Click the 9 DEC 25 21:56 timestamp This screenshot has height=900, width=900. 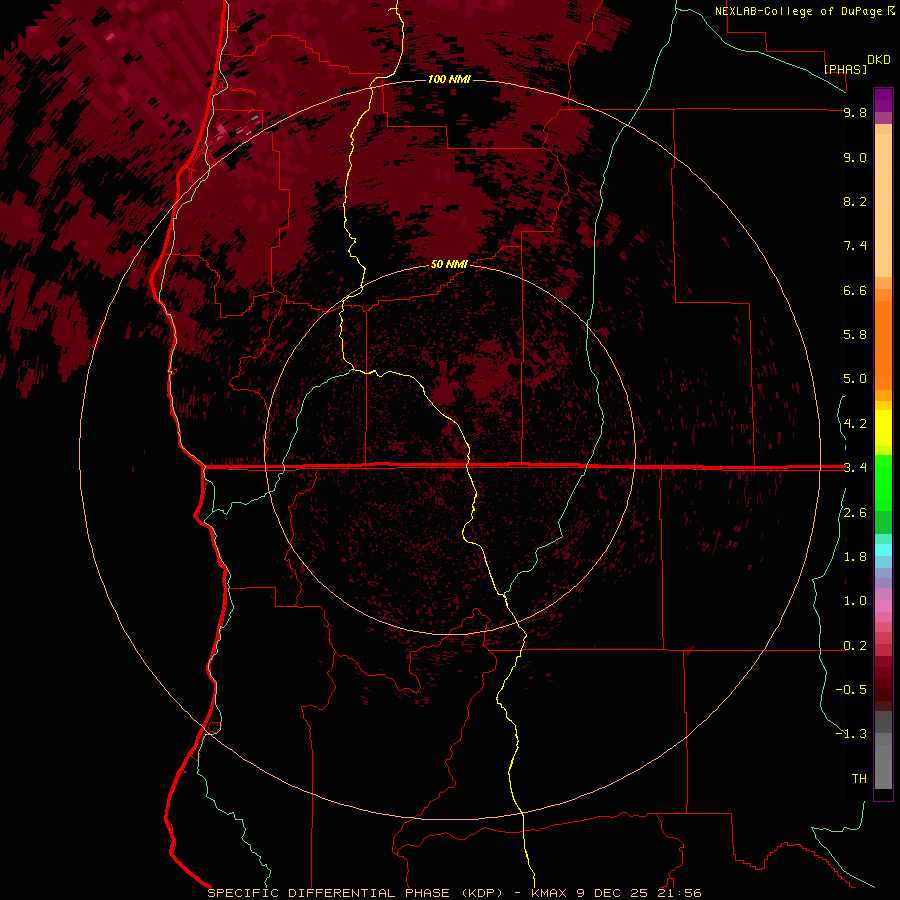pos(639,893)
